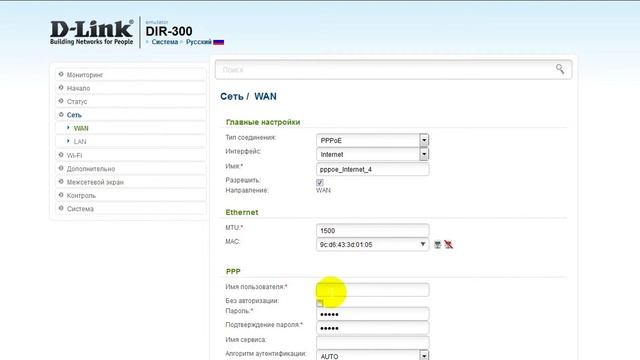
Task: Click the Направление value WAN
Action: pyautogui.click(x=323, y=190)
